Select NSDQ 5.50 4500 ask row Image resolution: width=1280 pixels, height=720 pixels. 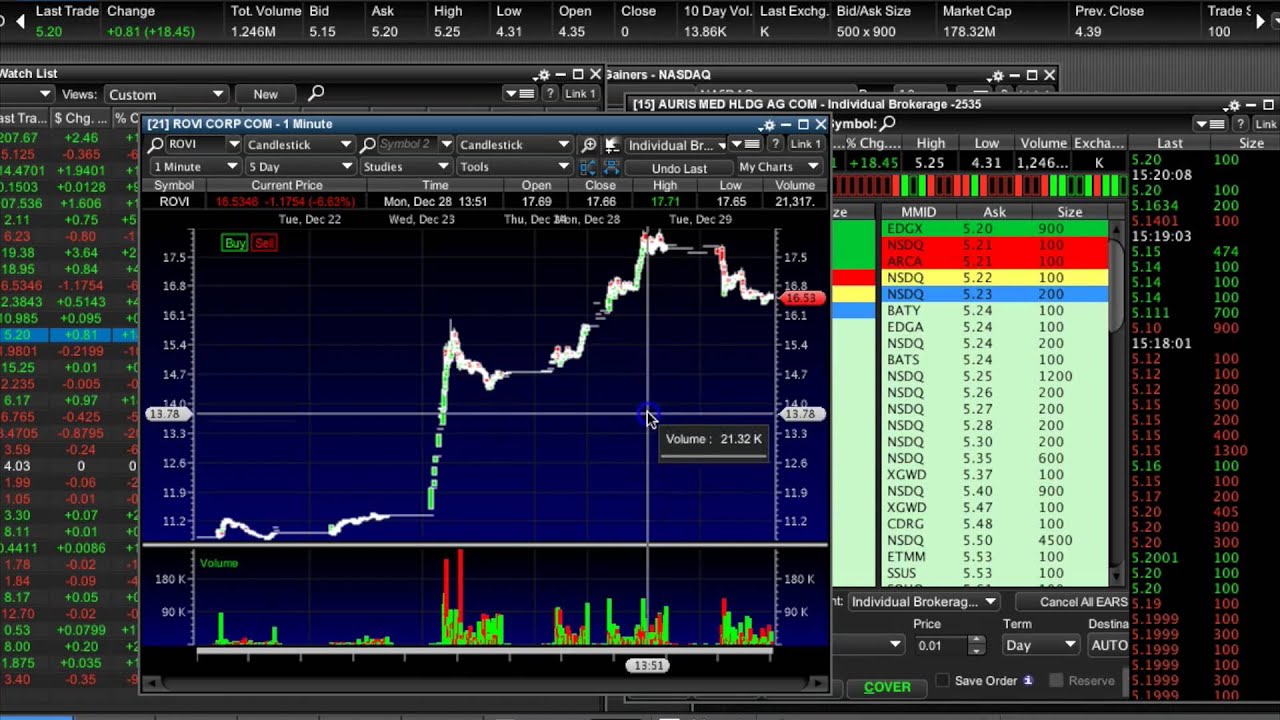[x=995, y=540]
